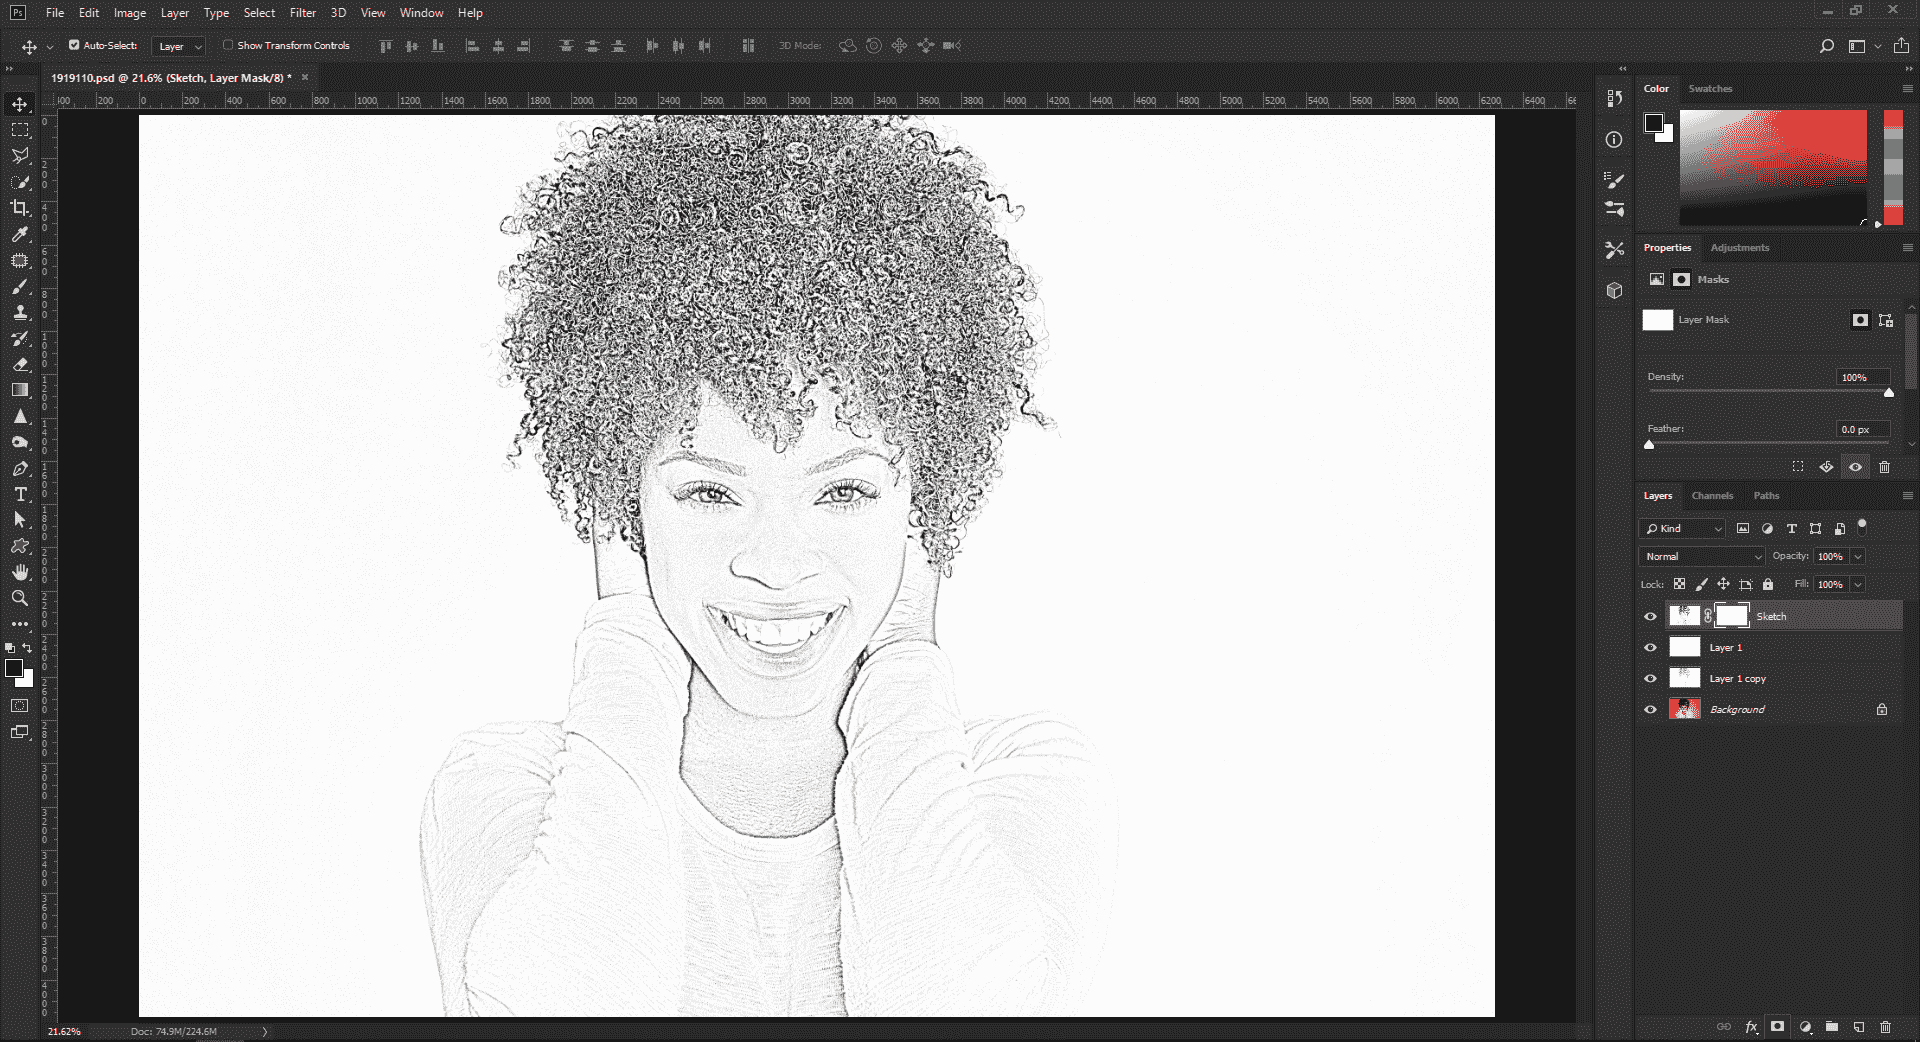The image size is (1920, 1042).
Task: Switch to the Channels tab
Action: pyautogui.click(x=1712, y=495)
